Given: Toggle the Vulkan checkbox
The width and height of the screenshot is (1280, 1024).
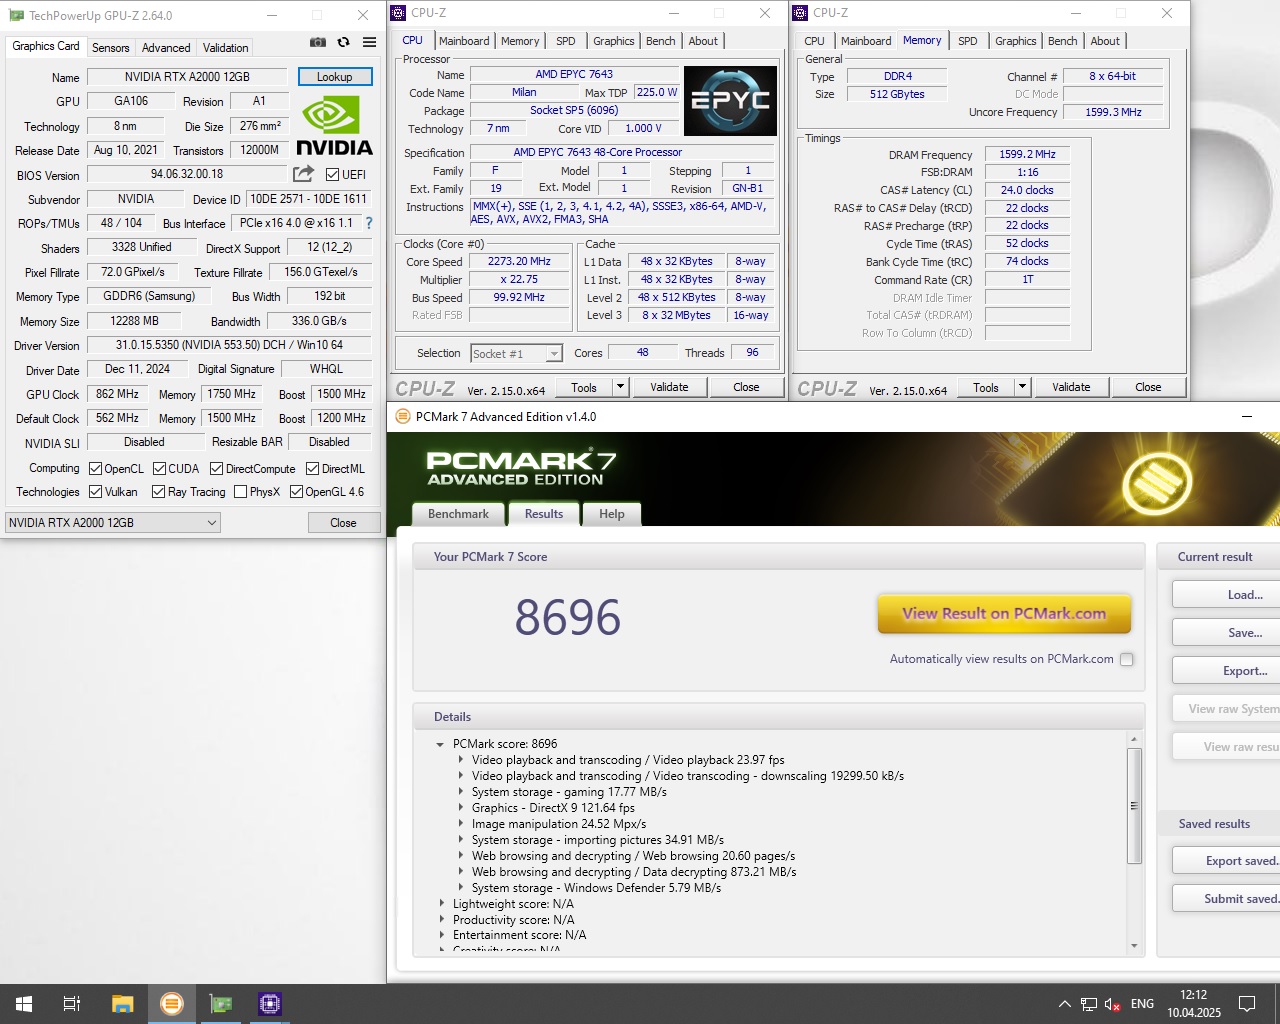Looking at the screenshot, I should point(96,491).
